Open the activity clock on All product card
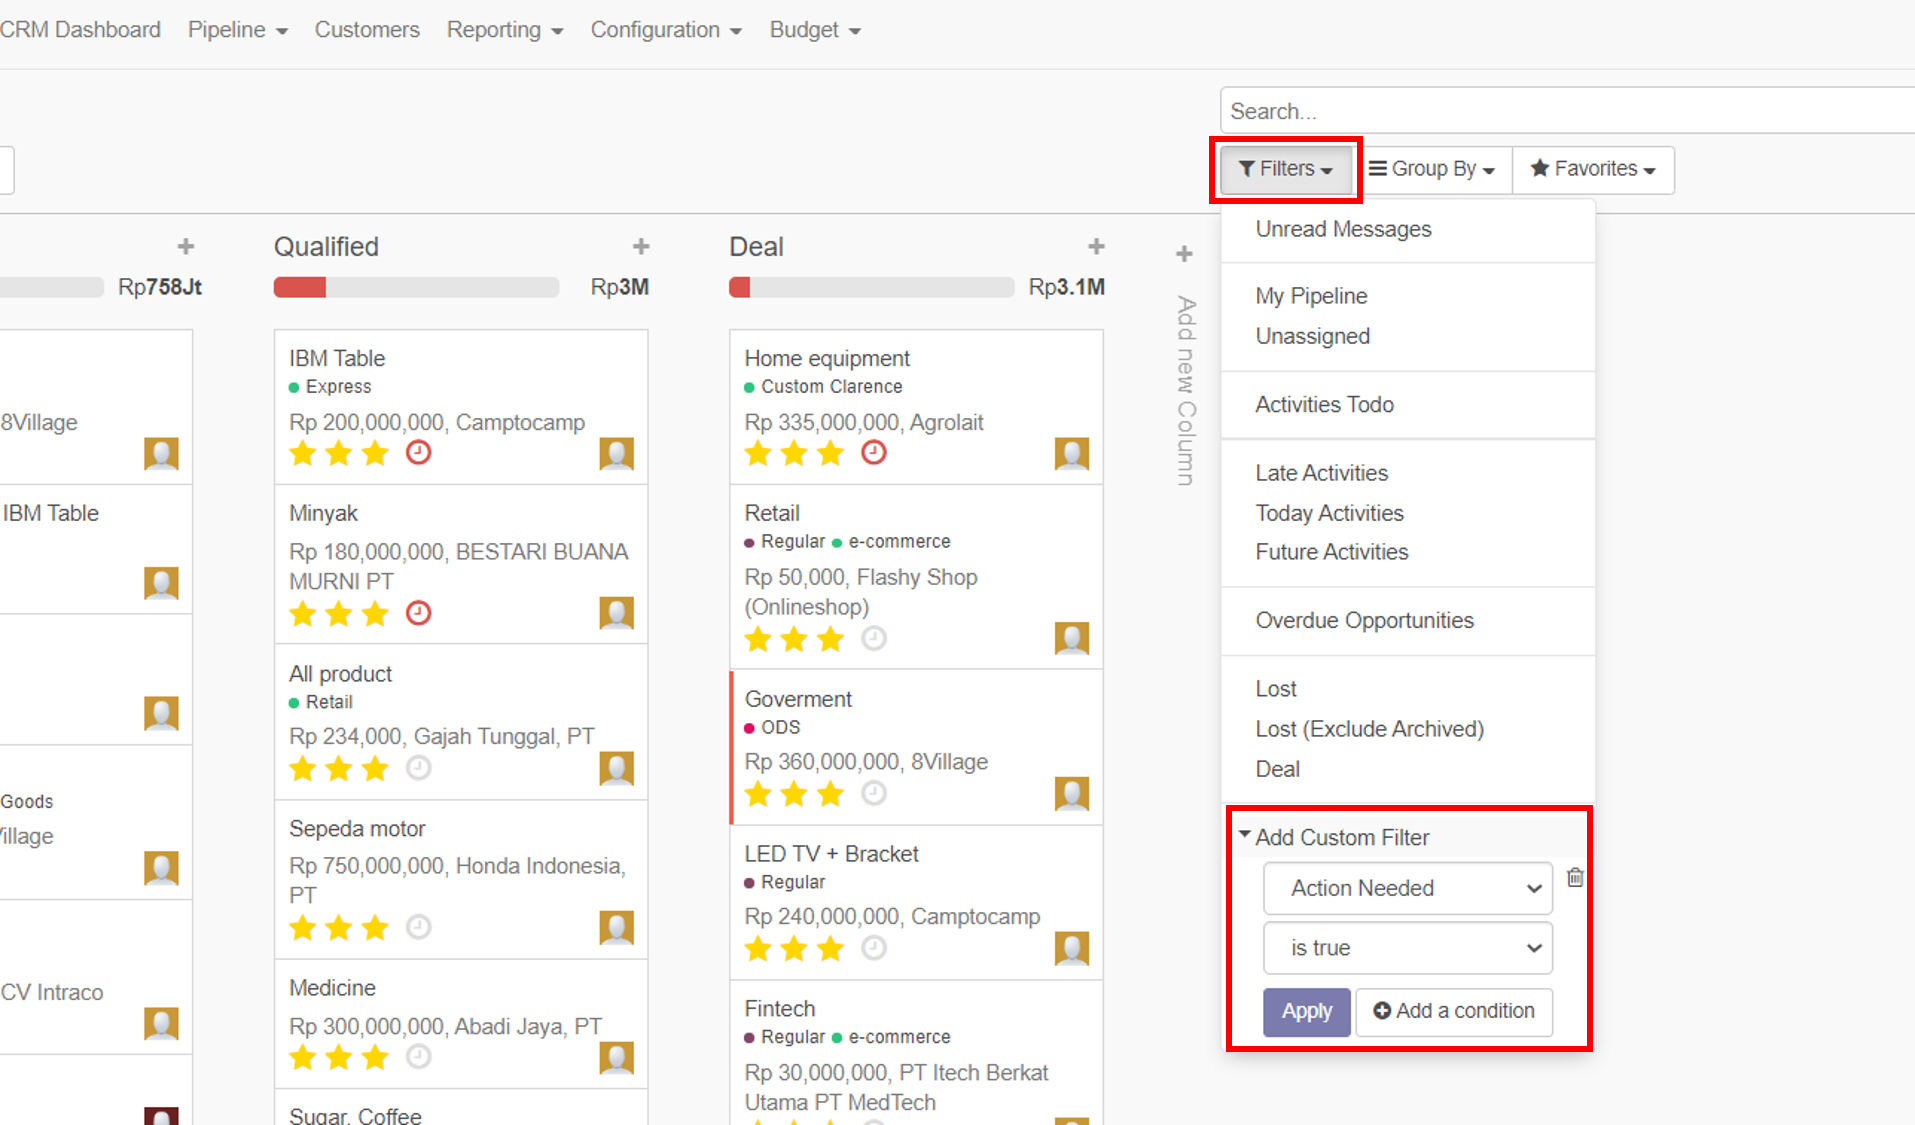This screenshot has height=1125, width=1915. tap(418, 768)
